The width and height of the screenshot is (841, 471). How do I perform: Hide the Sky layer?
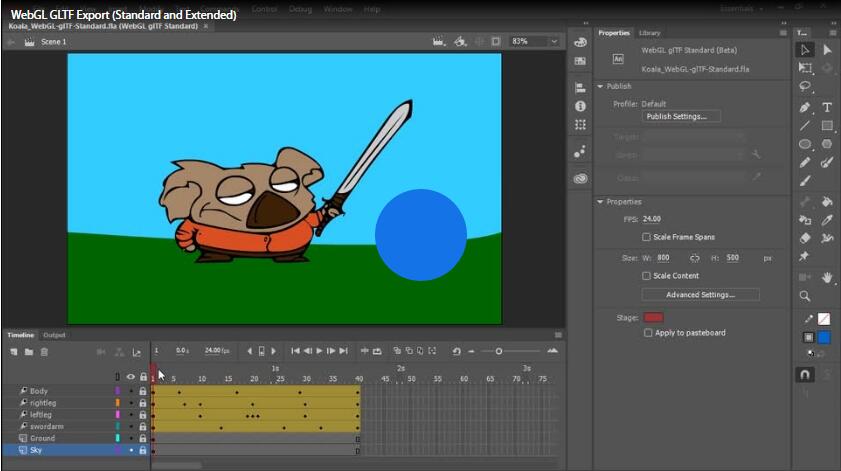(131, 450)
